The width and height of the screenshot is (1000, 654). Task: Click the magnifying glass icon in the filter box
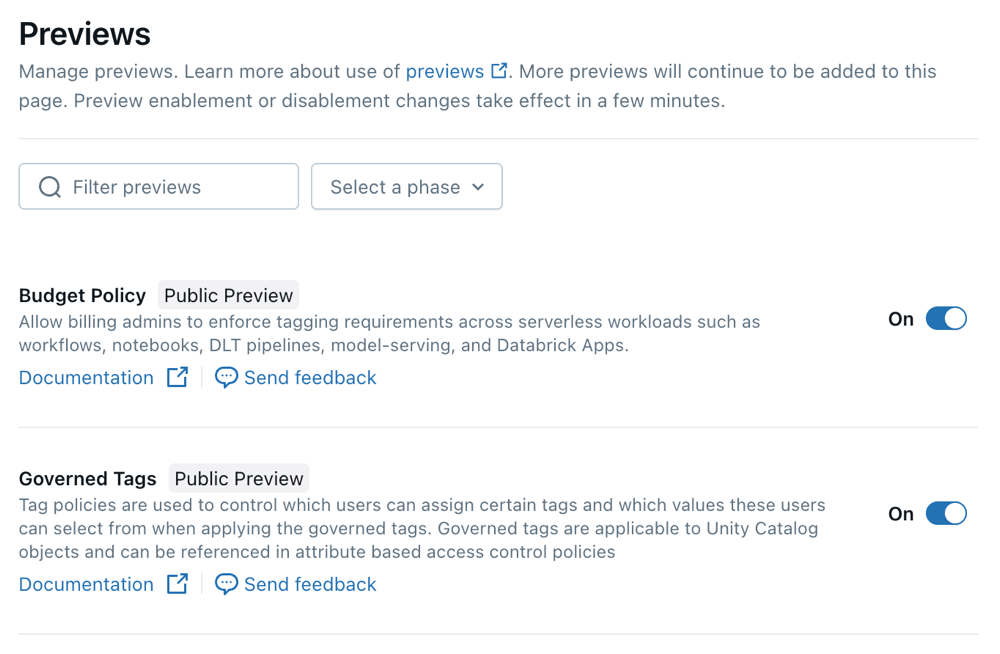49,187
